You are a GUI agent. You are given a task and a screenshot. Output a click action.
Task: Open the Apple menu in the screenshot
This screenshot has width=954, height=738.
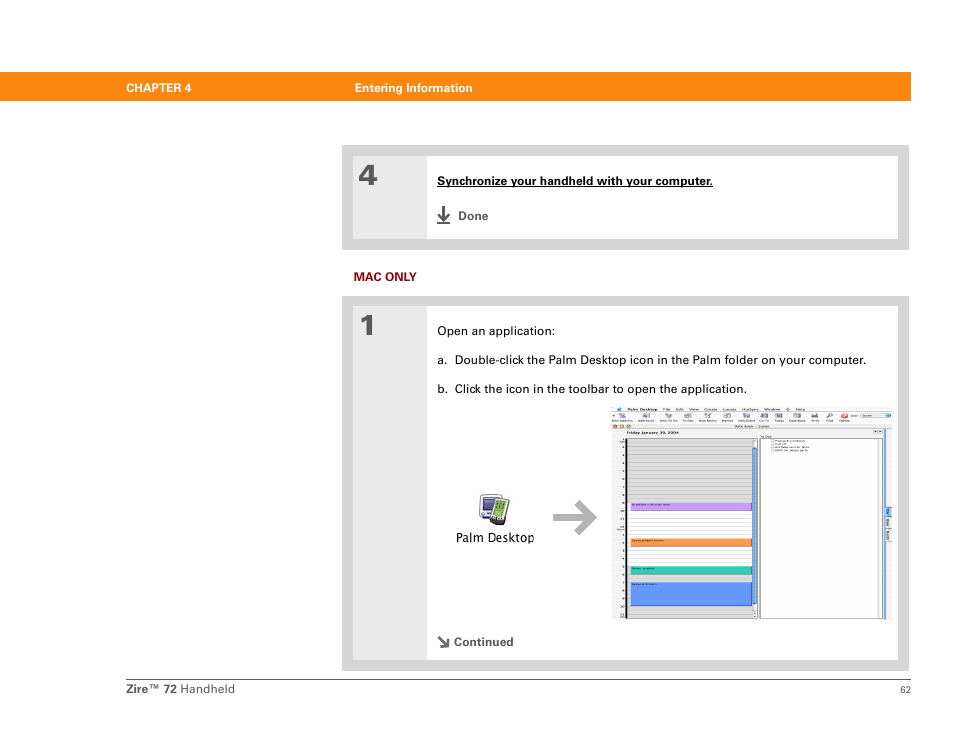(x=619, y=409)
